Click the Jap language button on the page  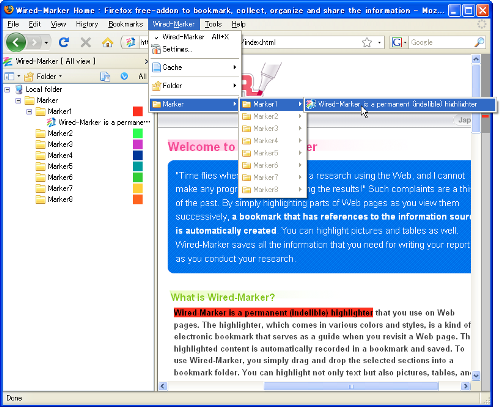(x=463, y=120)
